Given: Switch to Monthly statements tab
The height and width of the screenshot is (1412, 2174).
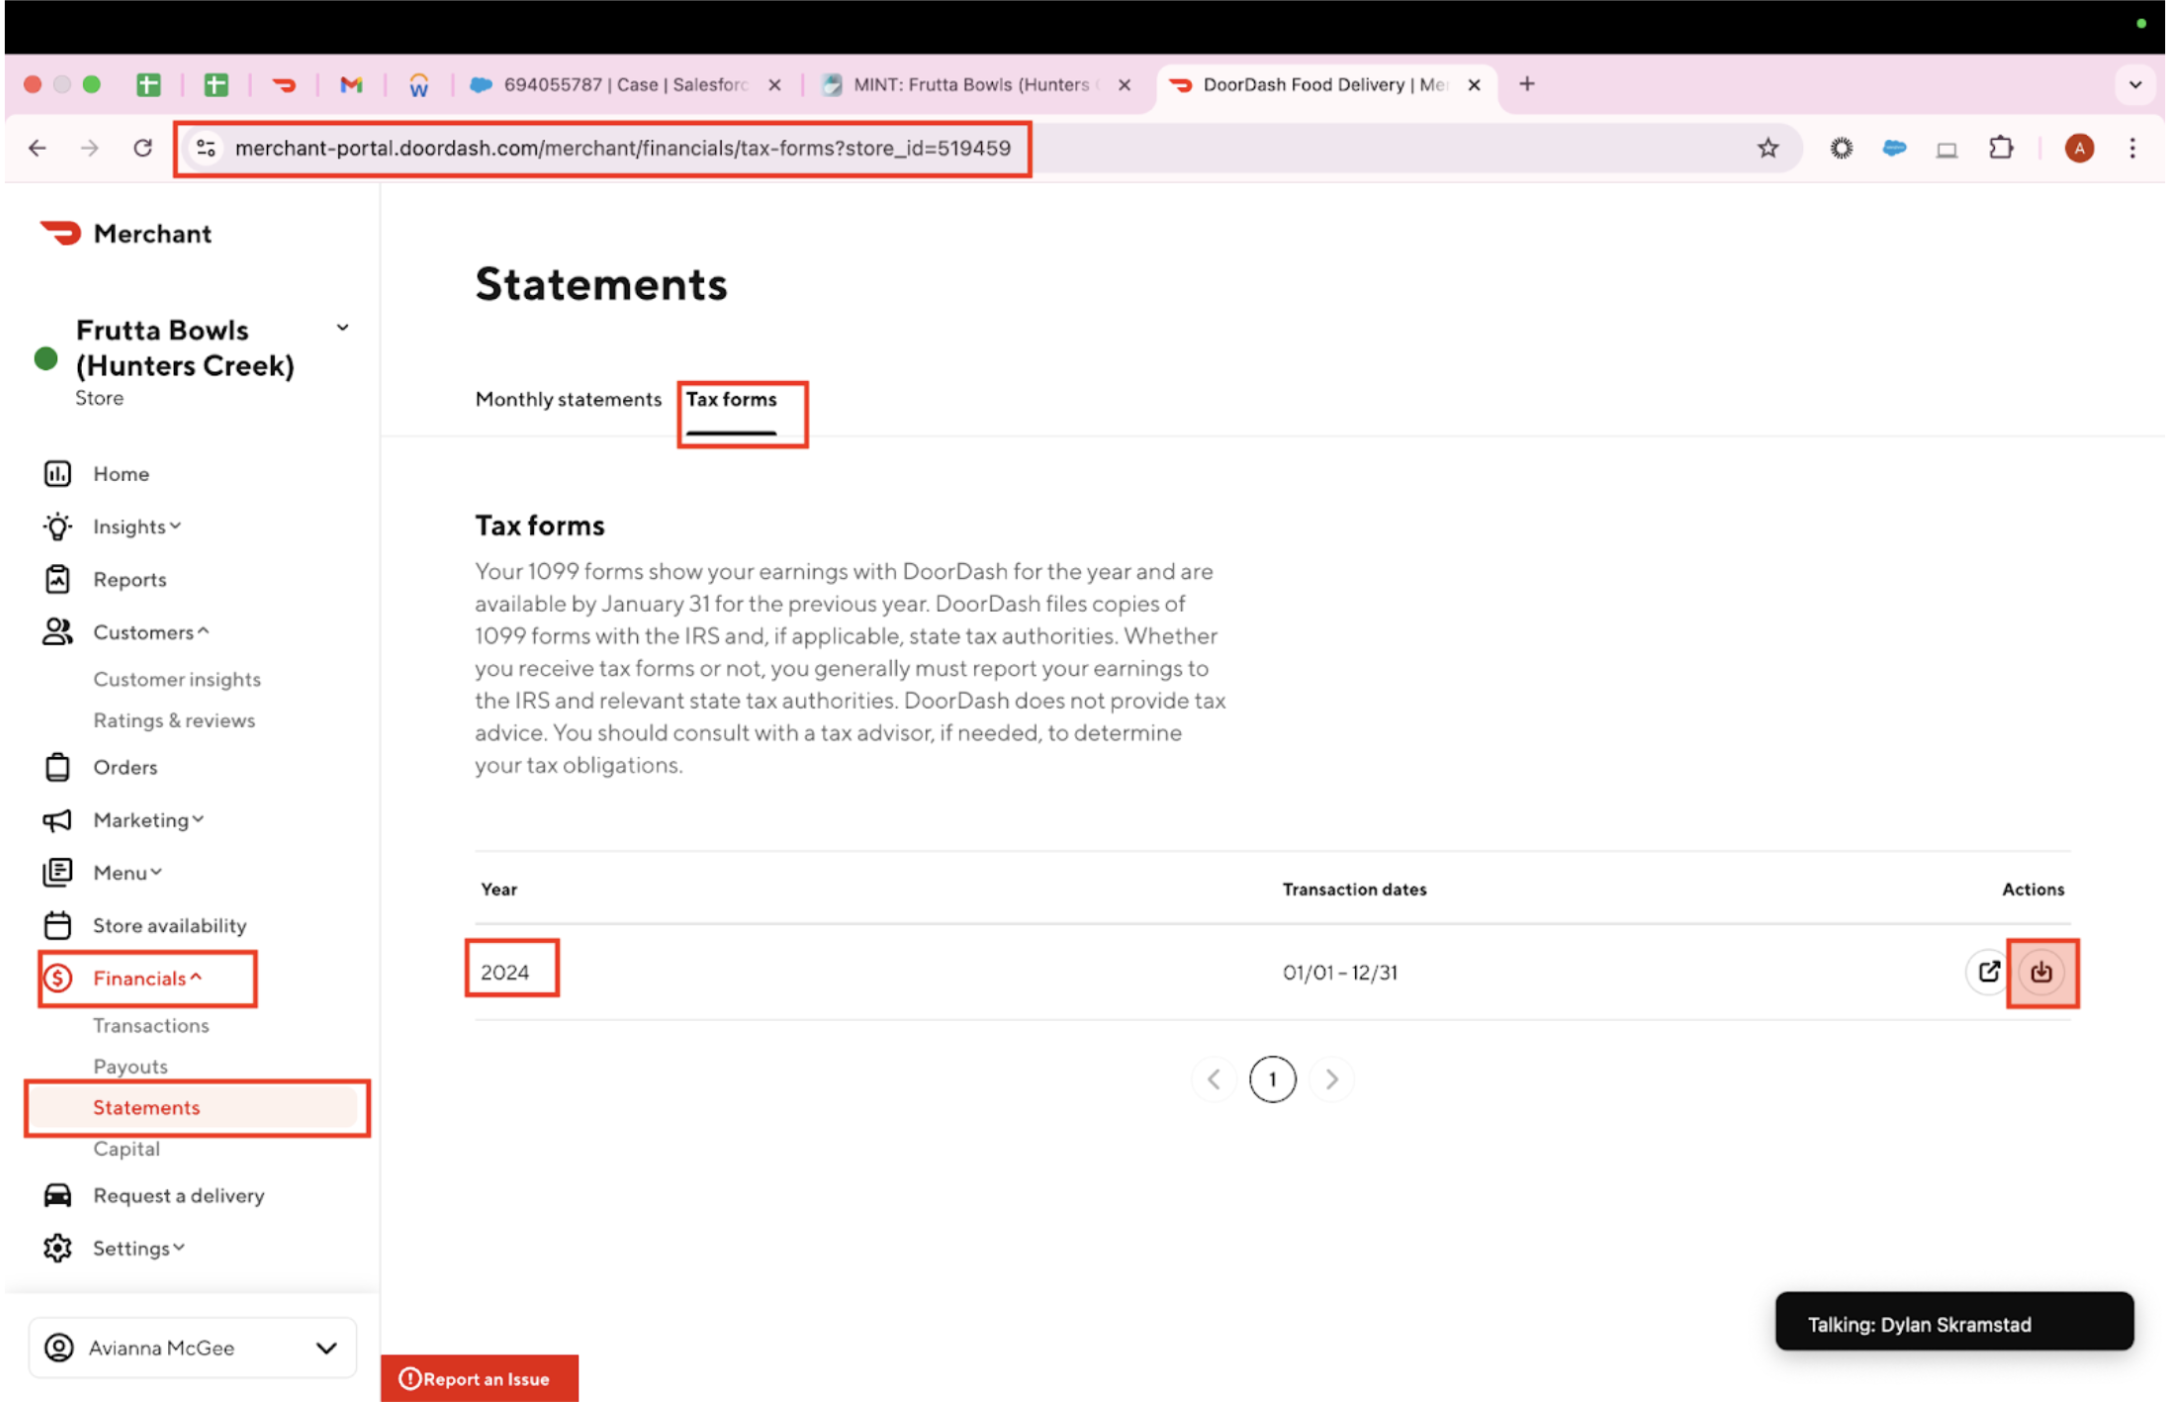Looking at the screenshot, I should 567,399.
